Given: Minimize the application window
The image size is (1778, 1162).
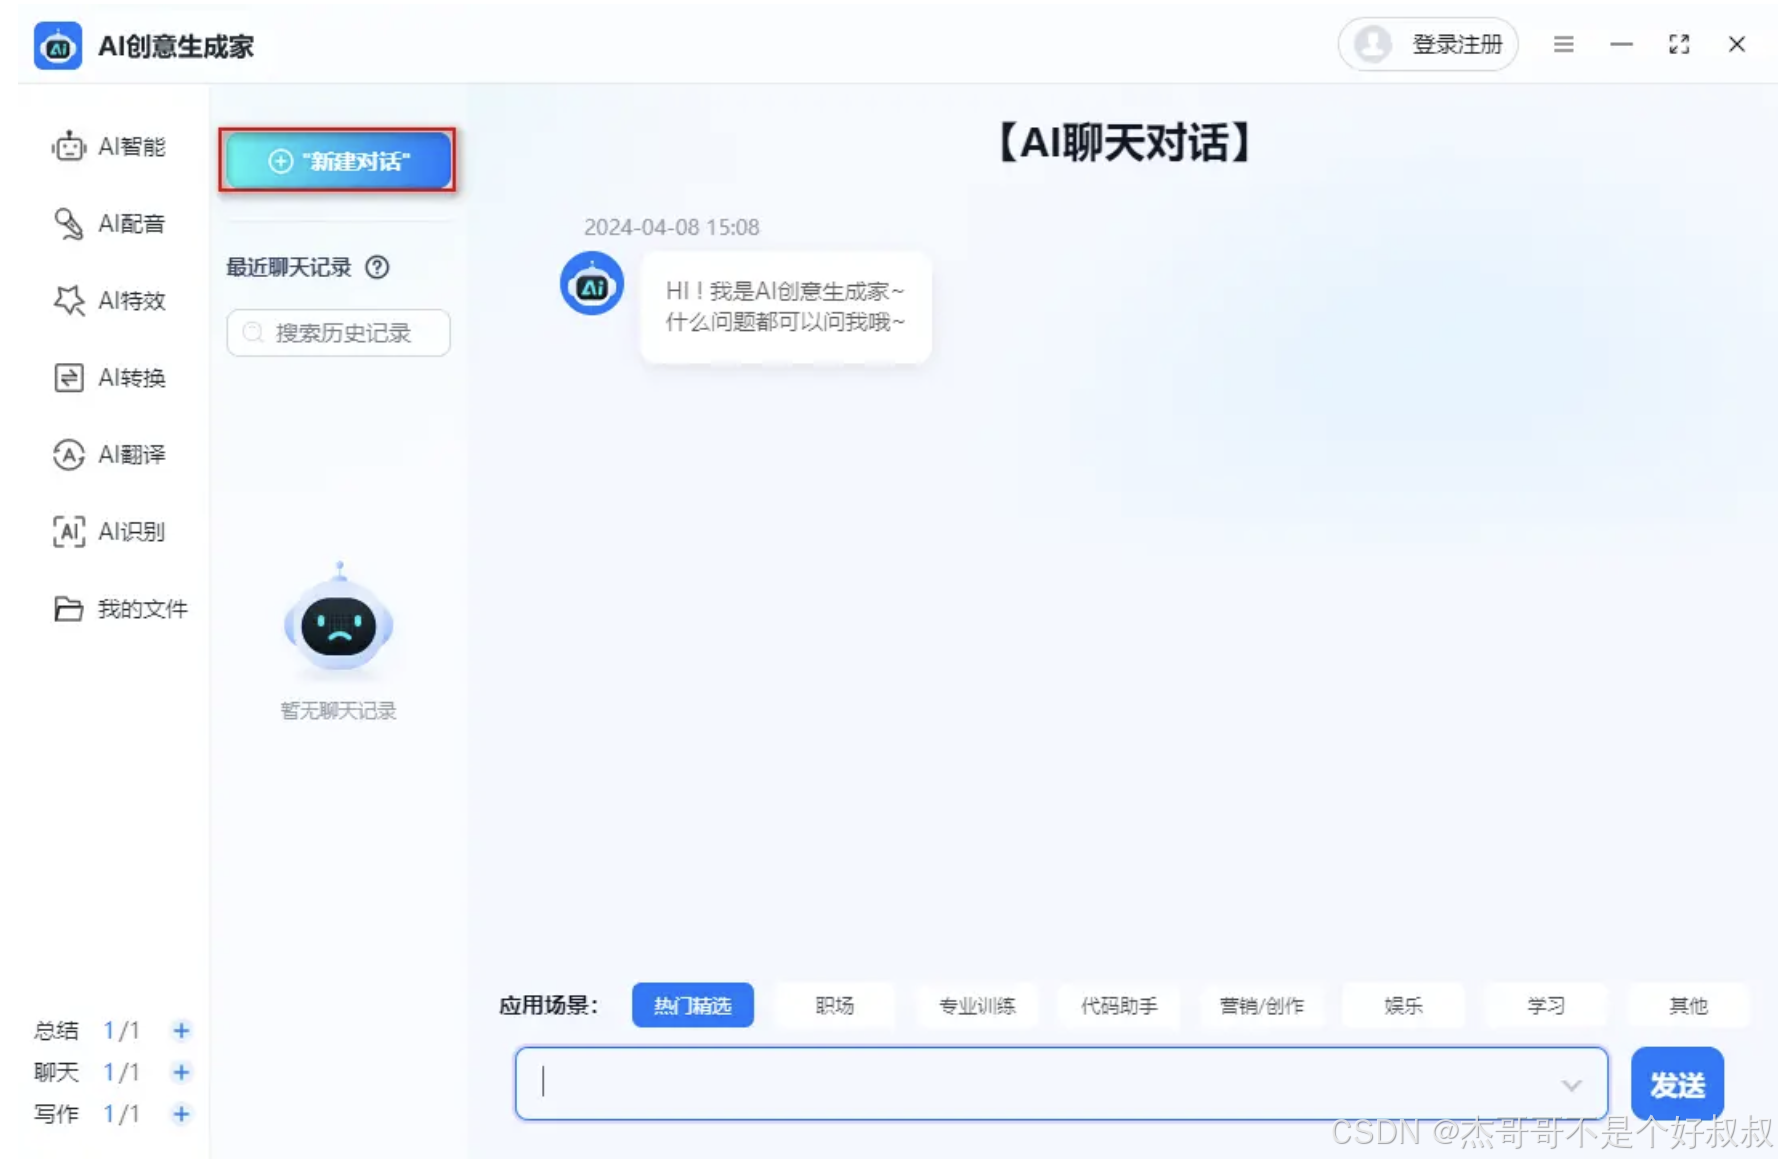Looking at the screenshot, I should point(1621,44).
